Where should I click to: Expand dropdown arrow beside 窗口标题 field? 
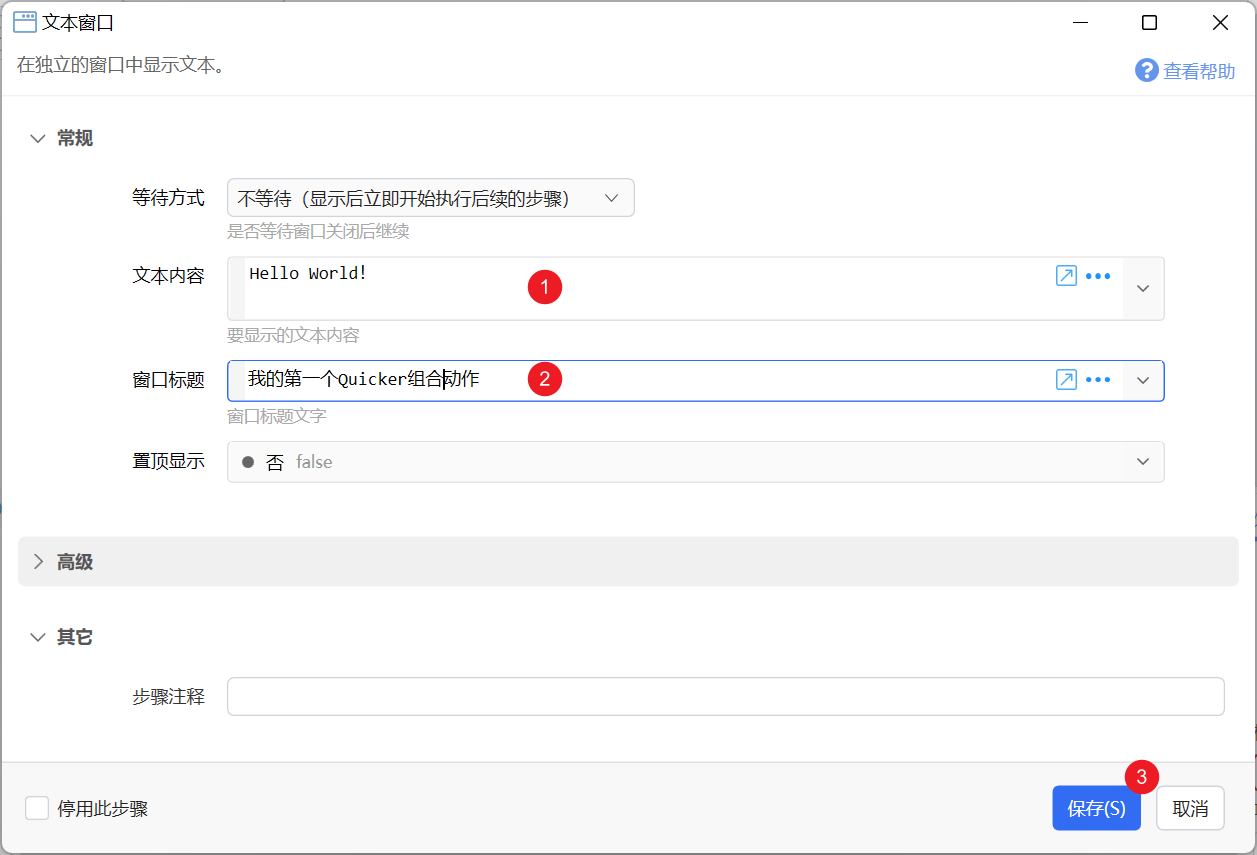(1144, 380)
